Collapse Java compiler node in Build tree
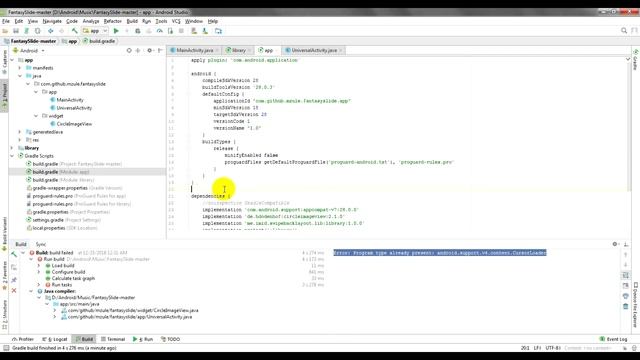The width and height of the screenshot is (640, 360). click(x=31, y=291)
